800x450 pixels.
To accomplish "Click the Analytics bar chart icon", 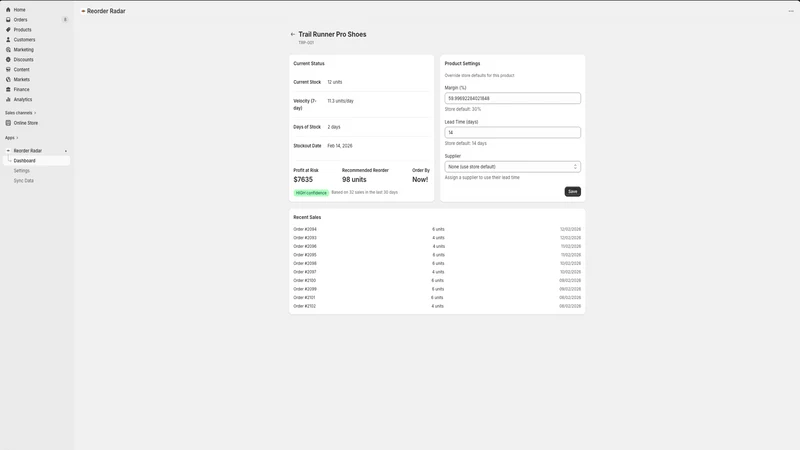I will [8, 99].
